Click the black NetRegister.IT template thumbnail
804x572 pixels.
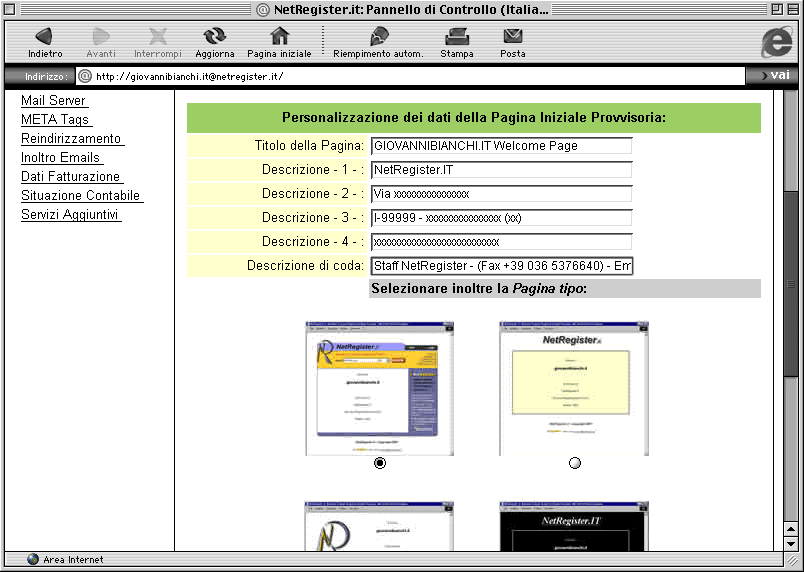[574, 526]
